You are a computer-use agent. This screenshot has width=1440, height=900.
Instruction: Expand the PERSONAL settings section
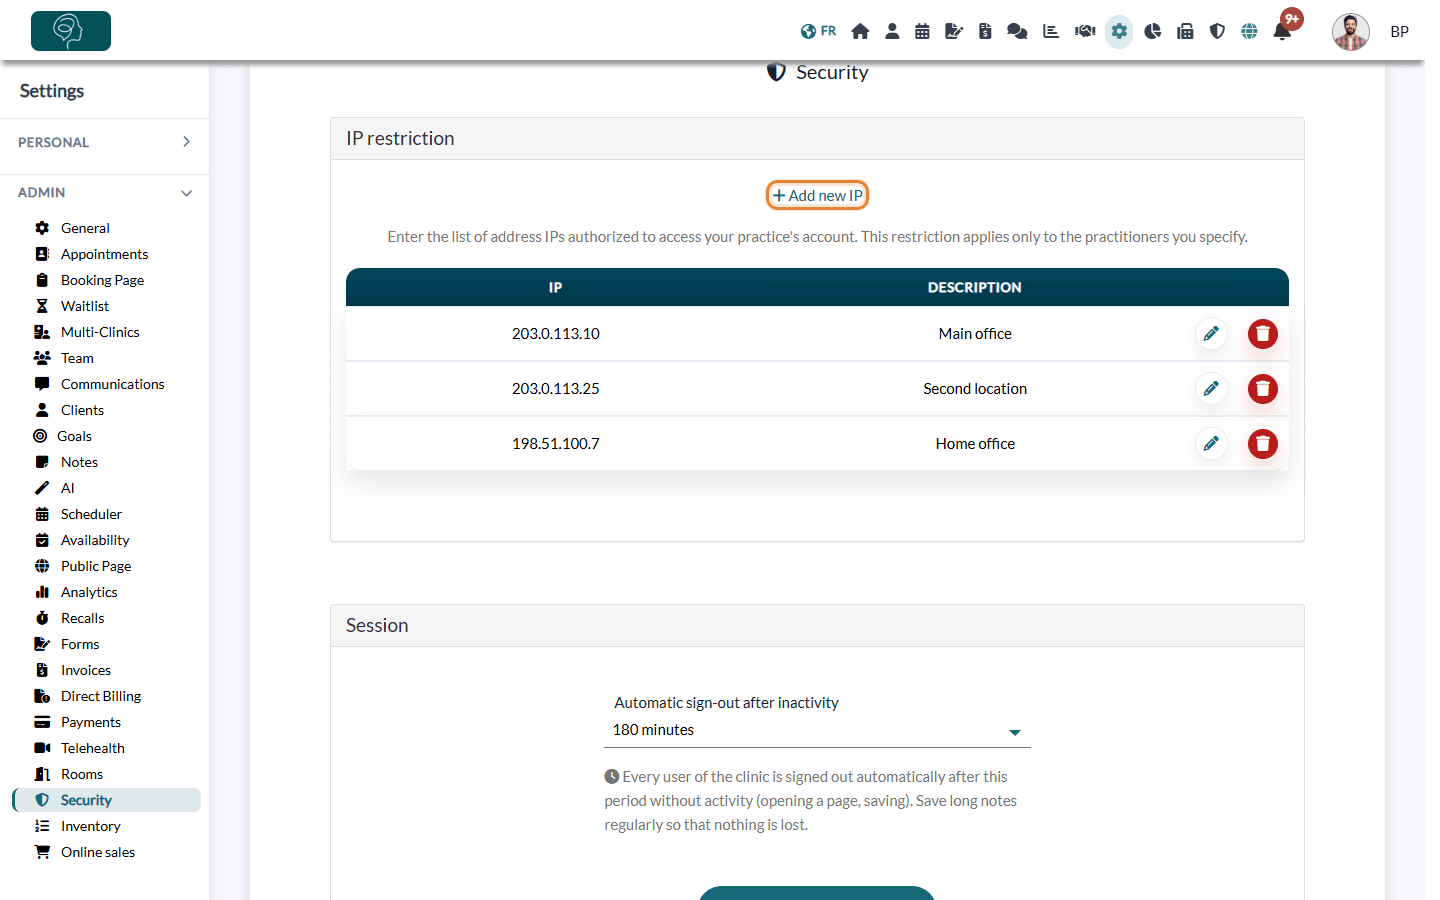tap(104, 142)
